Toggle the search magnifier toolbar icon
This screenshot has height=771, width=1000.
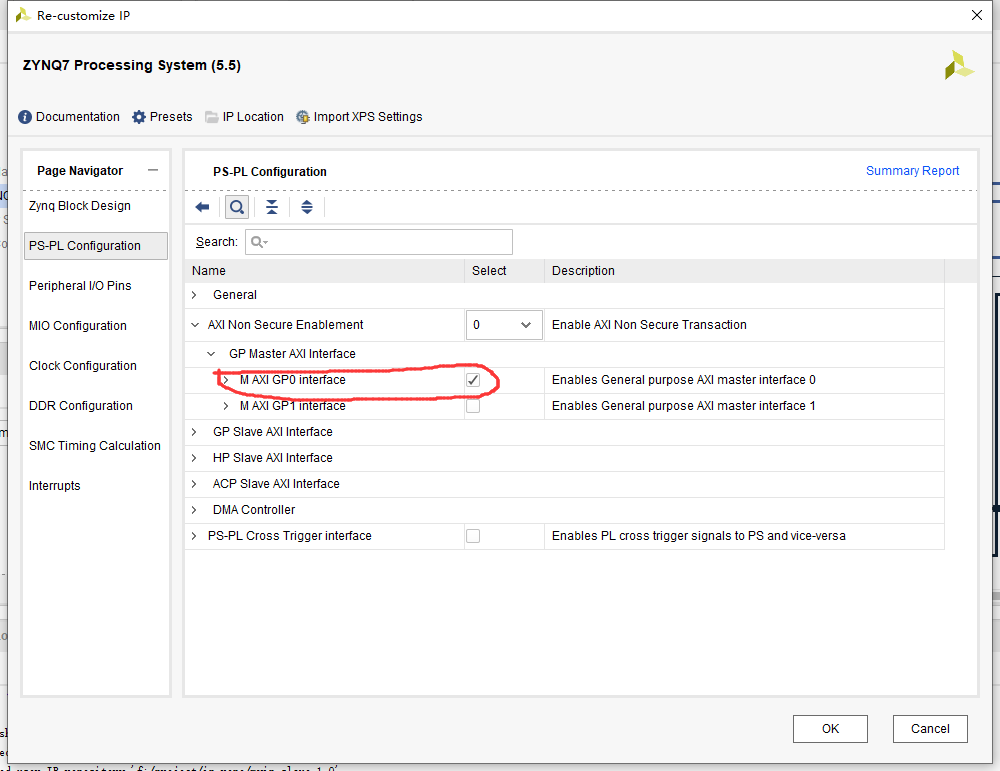[x=237, y=207]
